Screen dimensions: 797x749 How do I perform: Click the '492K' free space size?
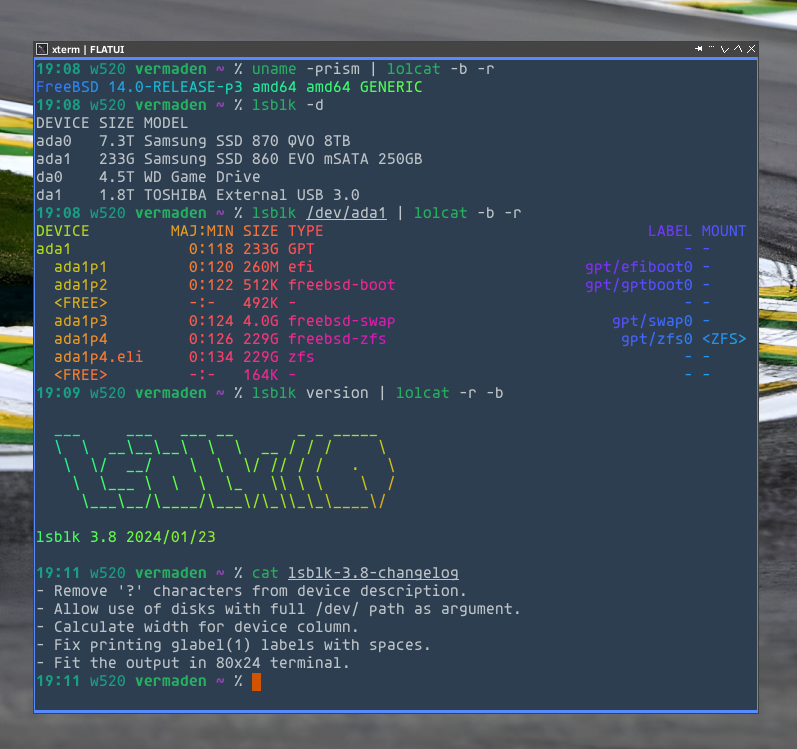pyautogui.click(x=260, y=303)
